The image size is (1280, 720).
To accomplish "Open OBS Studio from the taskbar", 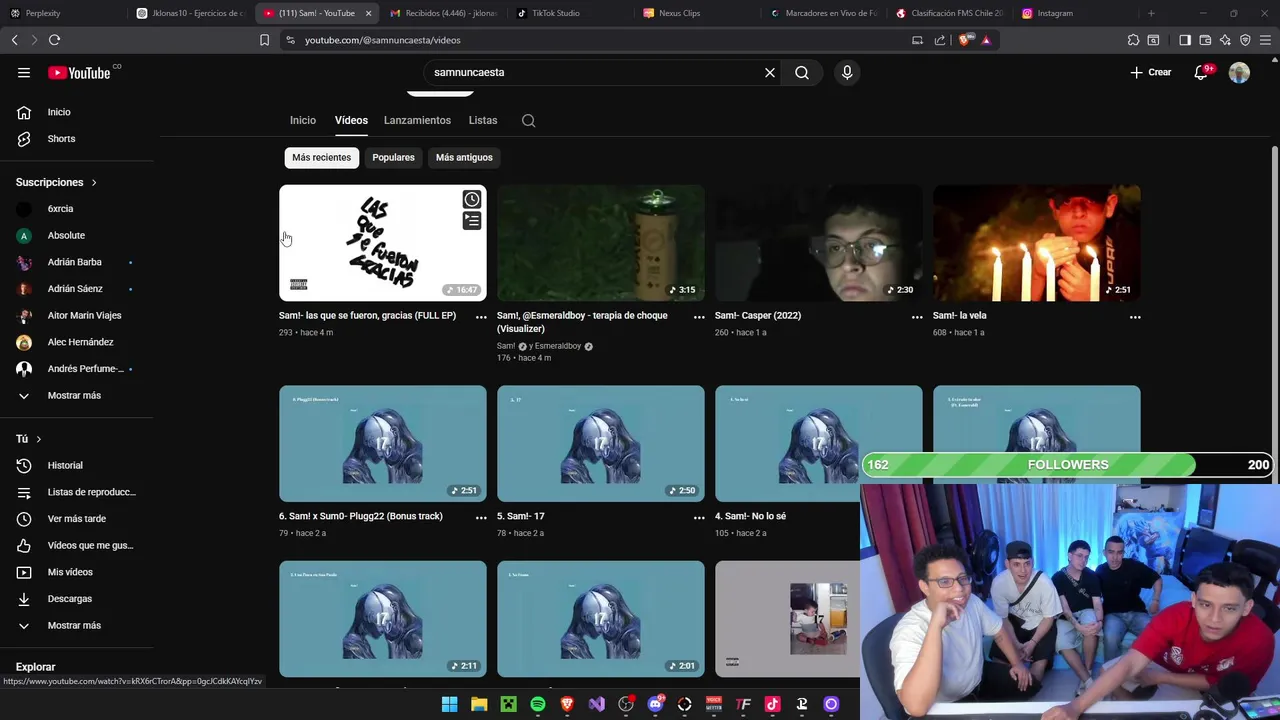I will tap(626, 704).
